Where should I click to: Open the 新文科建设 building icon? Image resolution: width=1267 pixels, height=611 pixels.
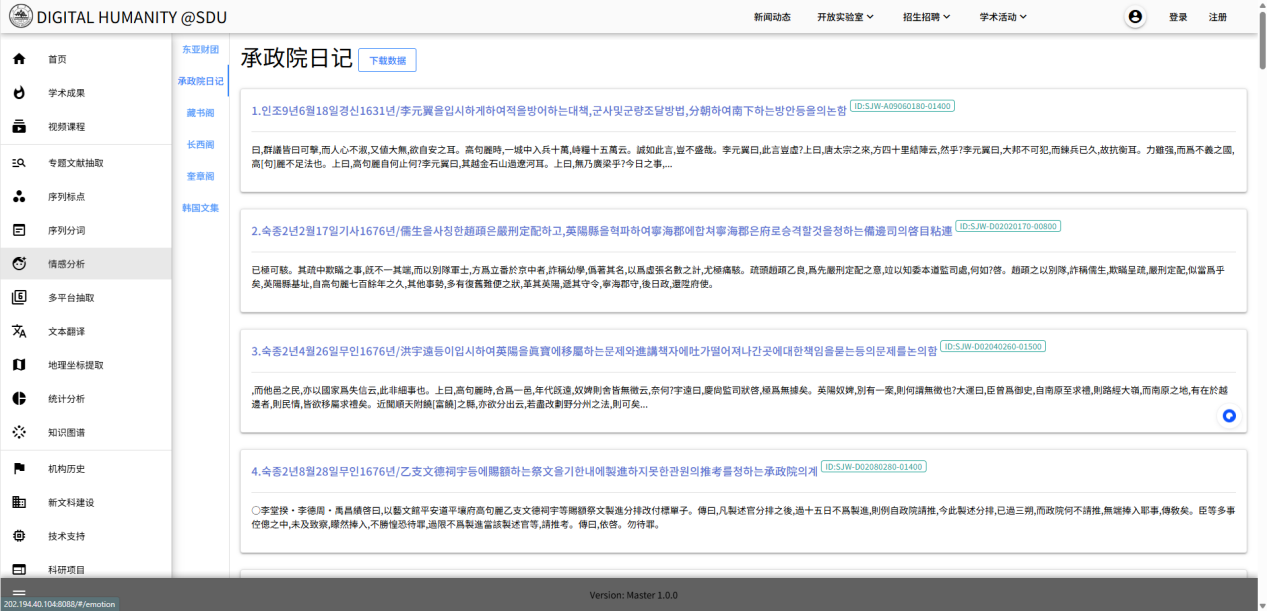pyautogui.click(x=19, y=502)
